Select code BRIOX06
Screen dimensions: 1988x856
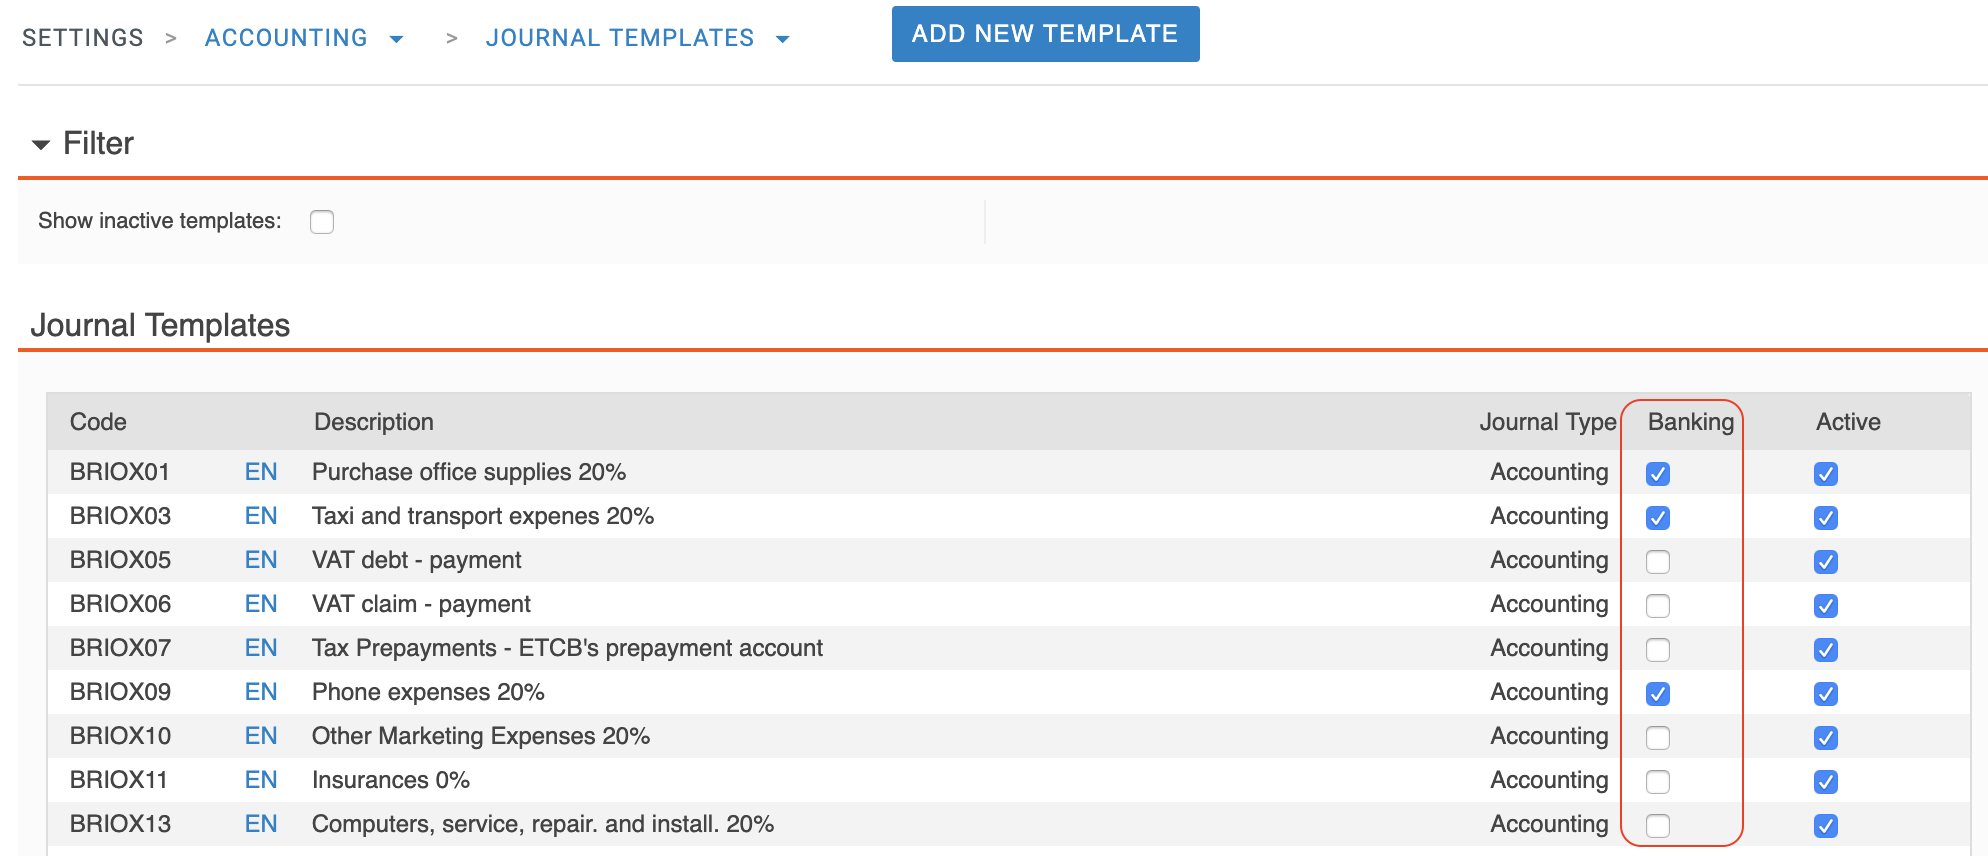(x=120, y=604)
